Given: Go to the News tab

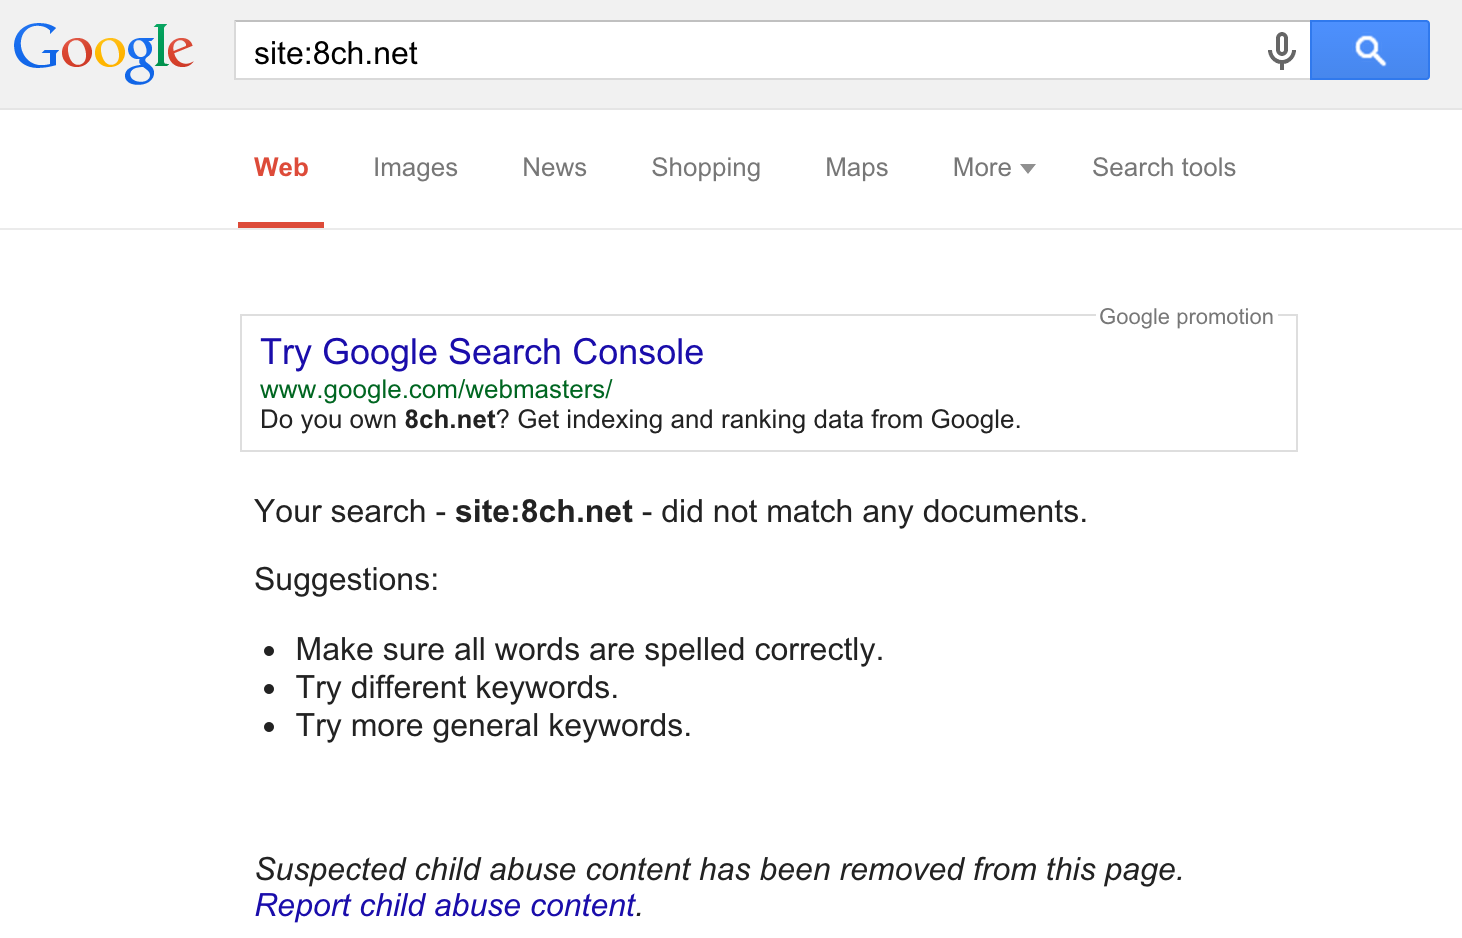Looking at the screenshot, I should click(x=554, y=168).
